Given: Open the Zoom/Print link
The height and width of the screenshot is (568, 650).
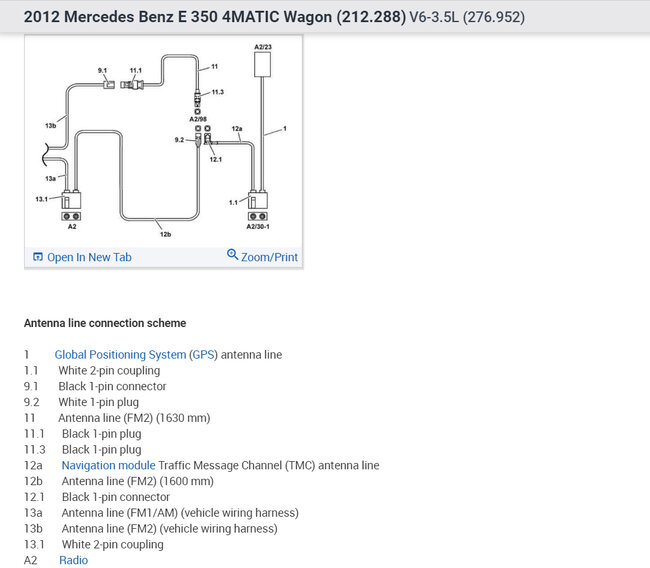Looking at the screenshot, I should coord(269,257).
